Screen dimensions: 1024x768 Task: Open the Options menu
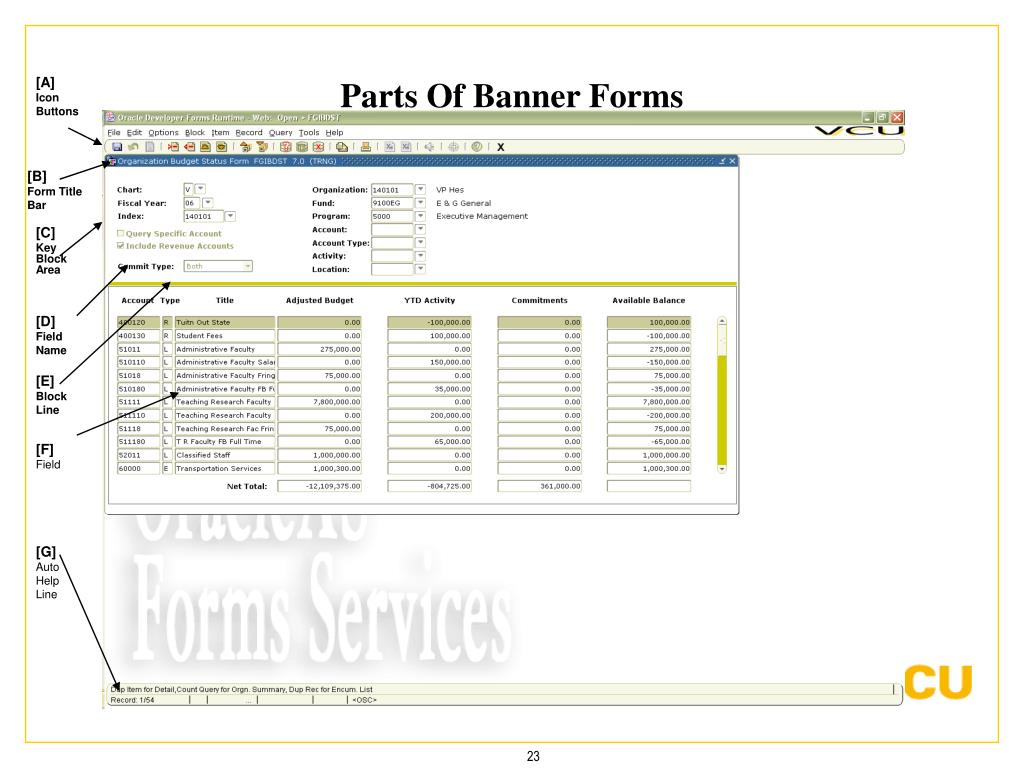tap(163, 133)
